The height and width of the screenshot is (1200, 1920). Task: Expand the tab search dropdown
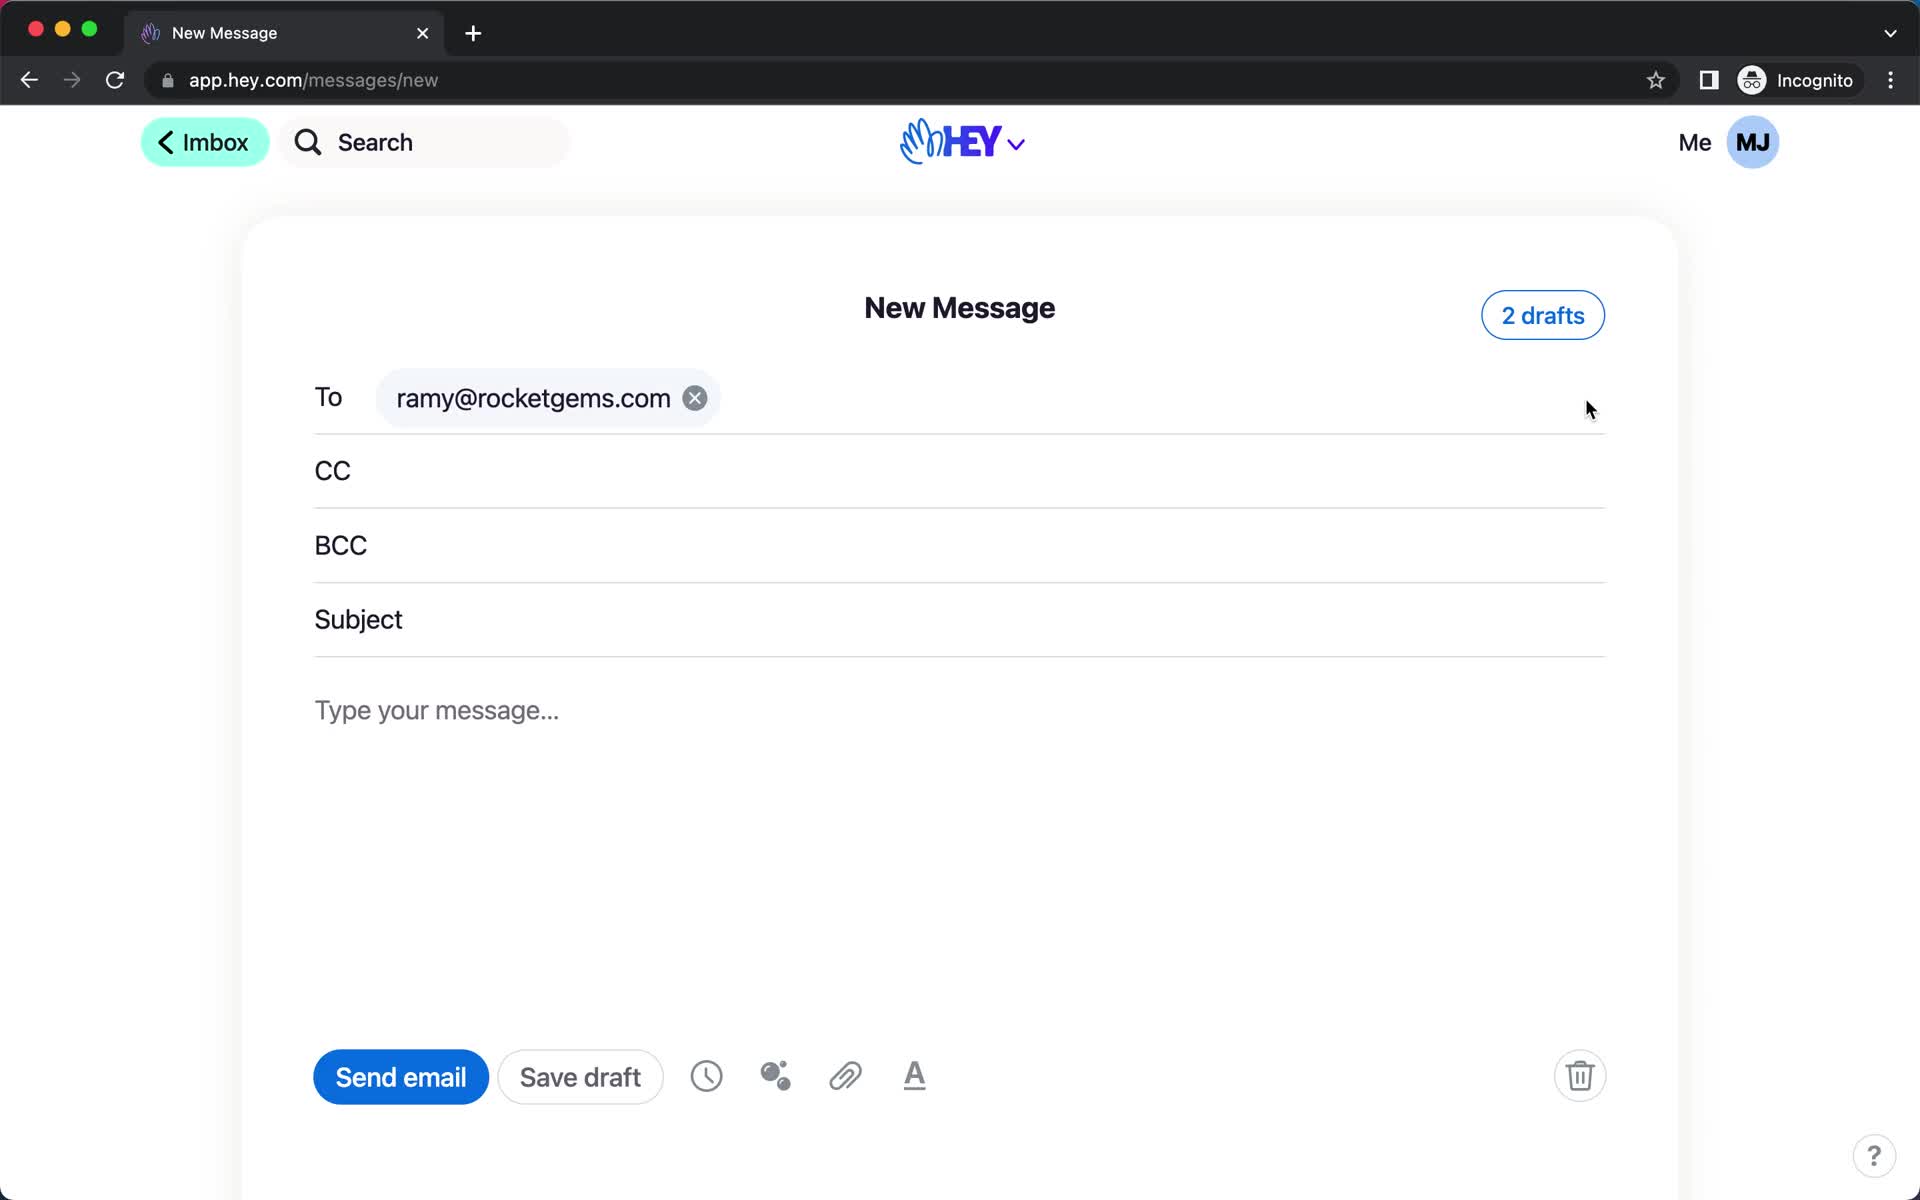(x=1890, y=33)
